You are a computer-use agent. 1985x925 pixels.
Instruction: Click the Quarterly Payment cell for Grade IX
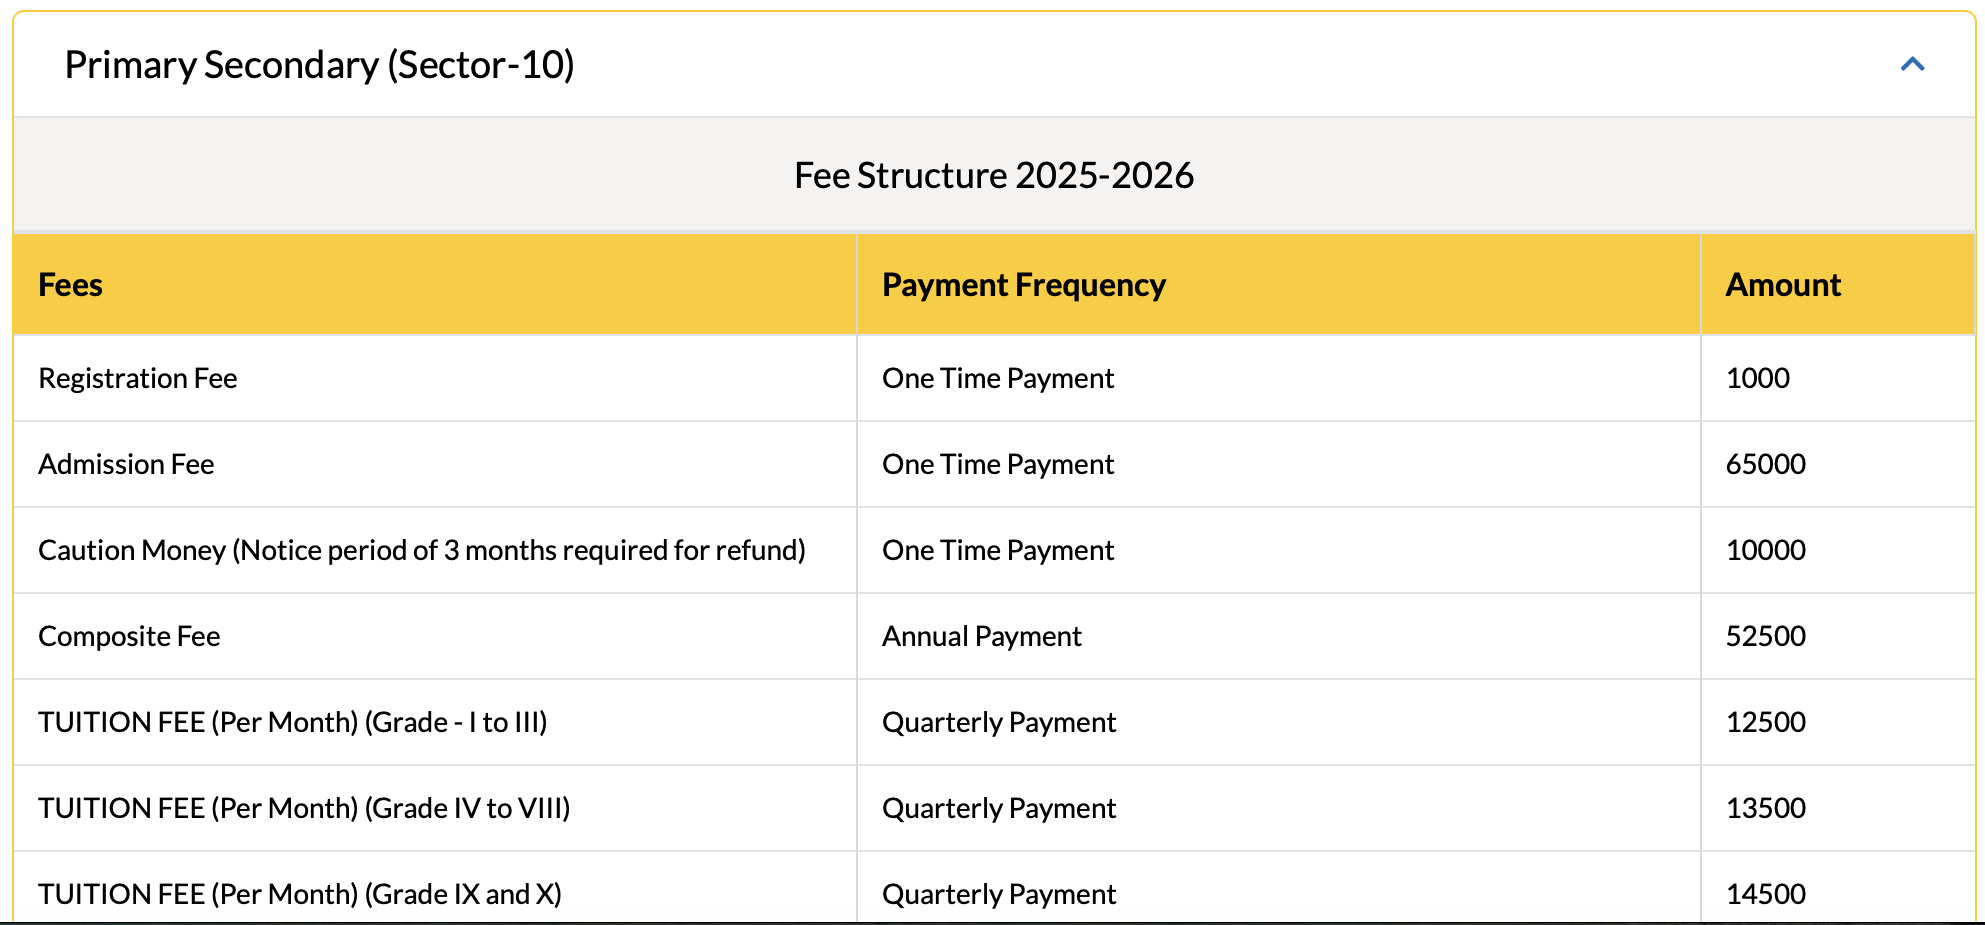coord(998,893)
